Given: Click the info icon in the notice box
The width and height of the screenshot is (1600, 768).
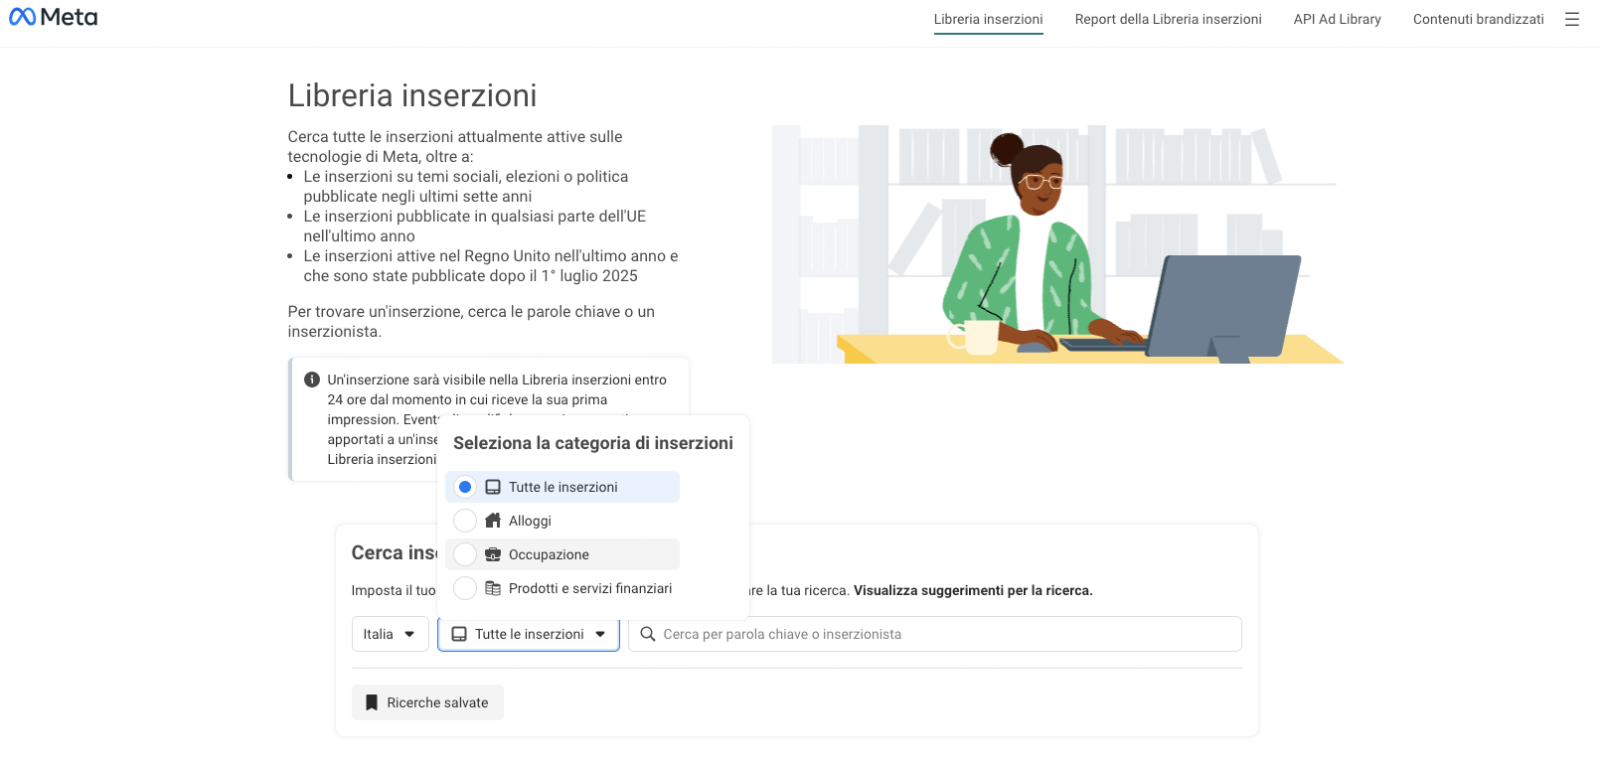Looking at the screenshot, I should [x=312, y=380].
